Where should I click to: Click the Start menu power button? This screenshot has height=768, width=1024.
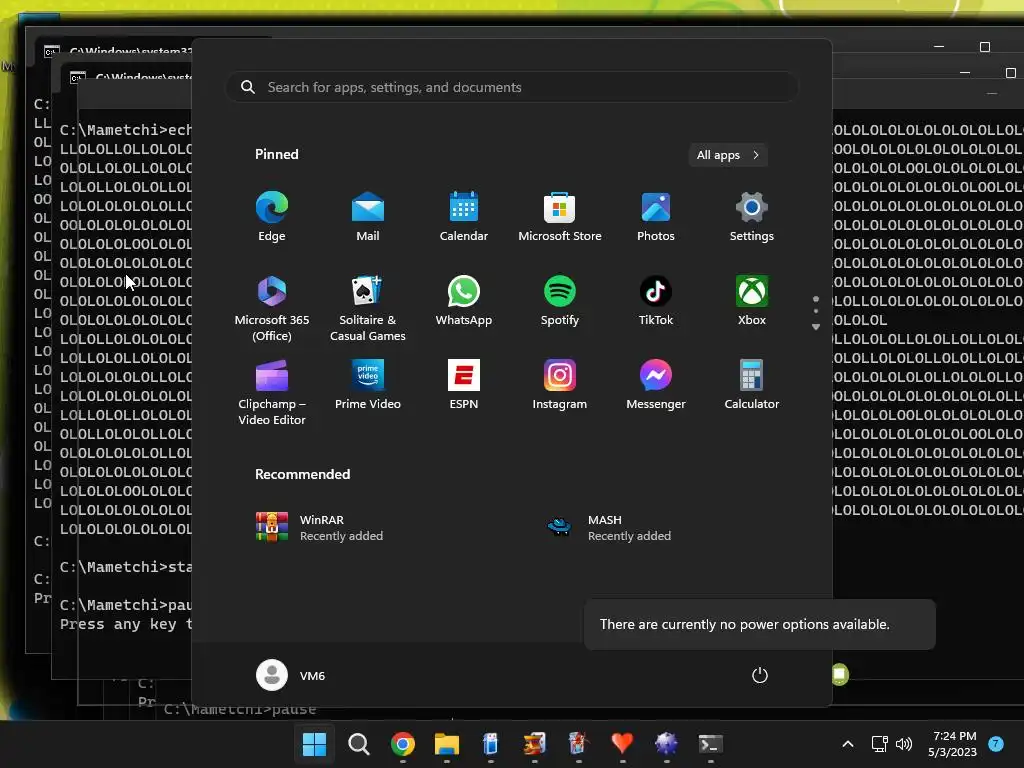(x=760, y=675)
